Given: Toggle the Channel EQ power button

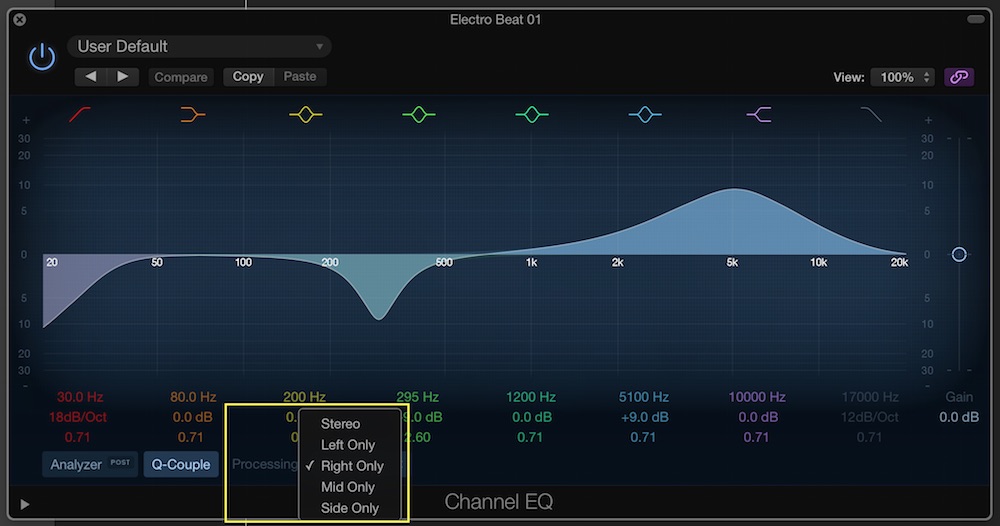Looking at the screenshot, I should pos(42,57).
